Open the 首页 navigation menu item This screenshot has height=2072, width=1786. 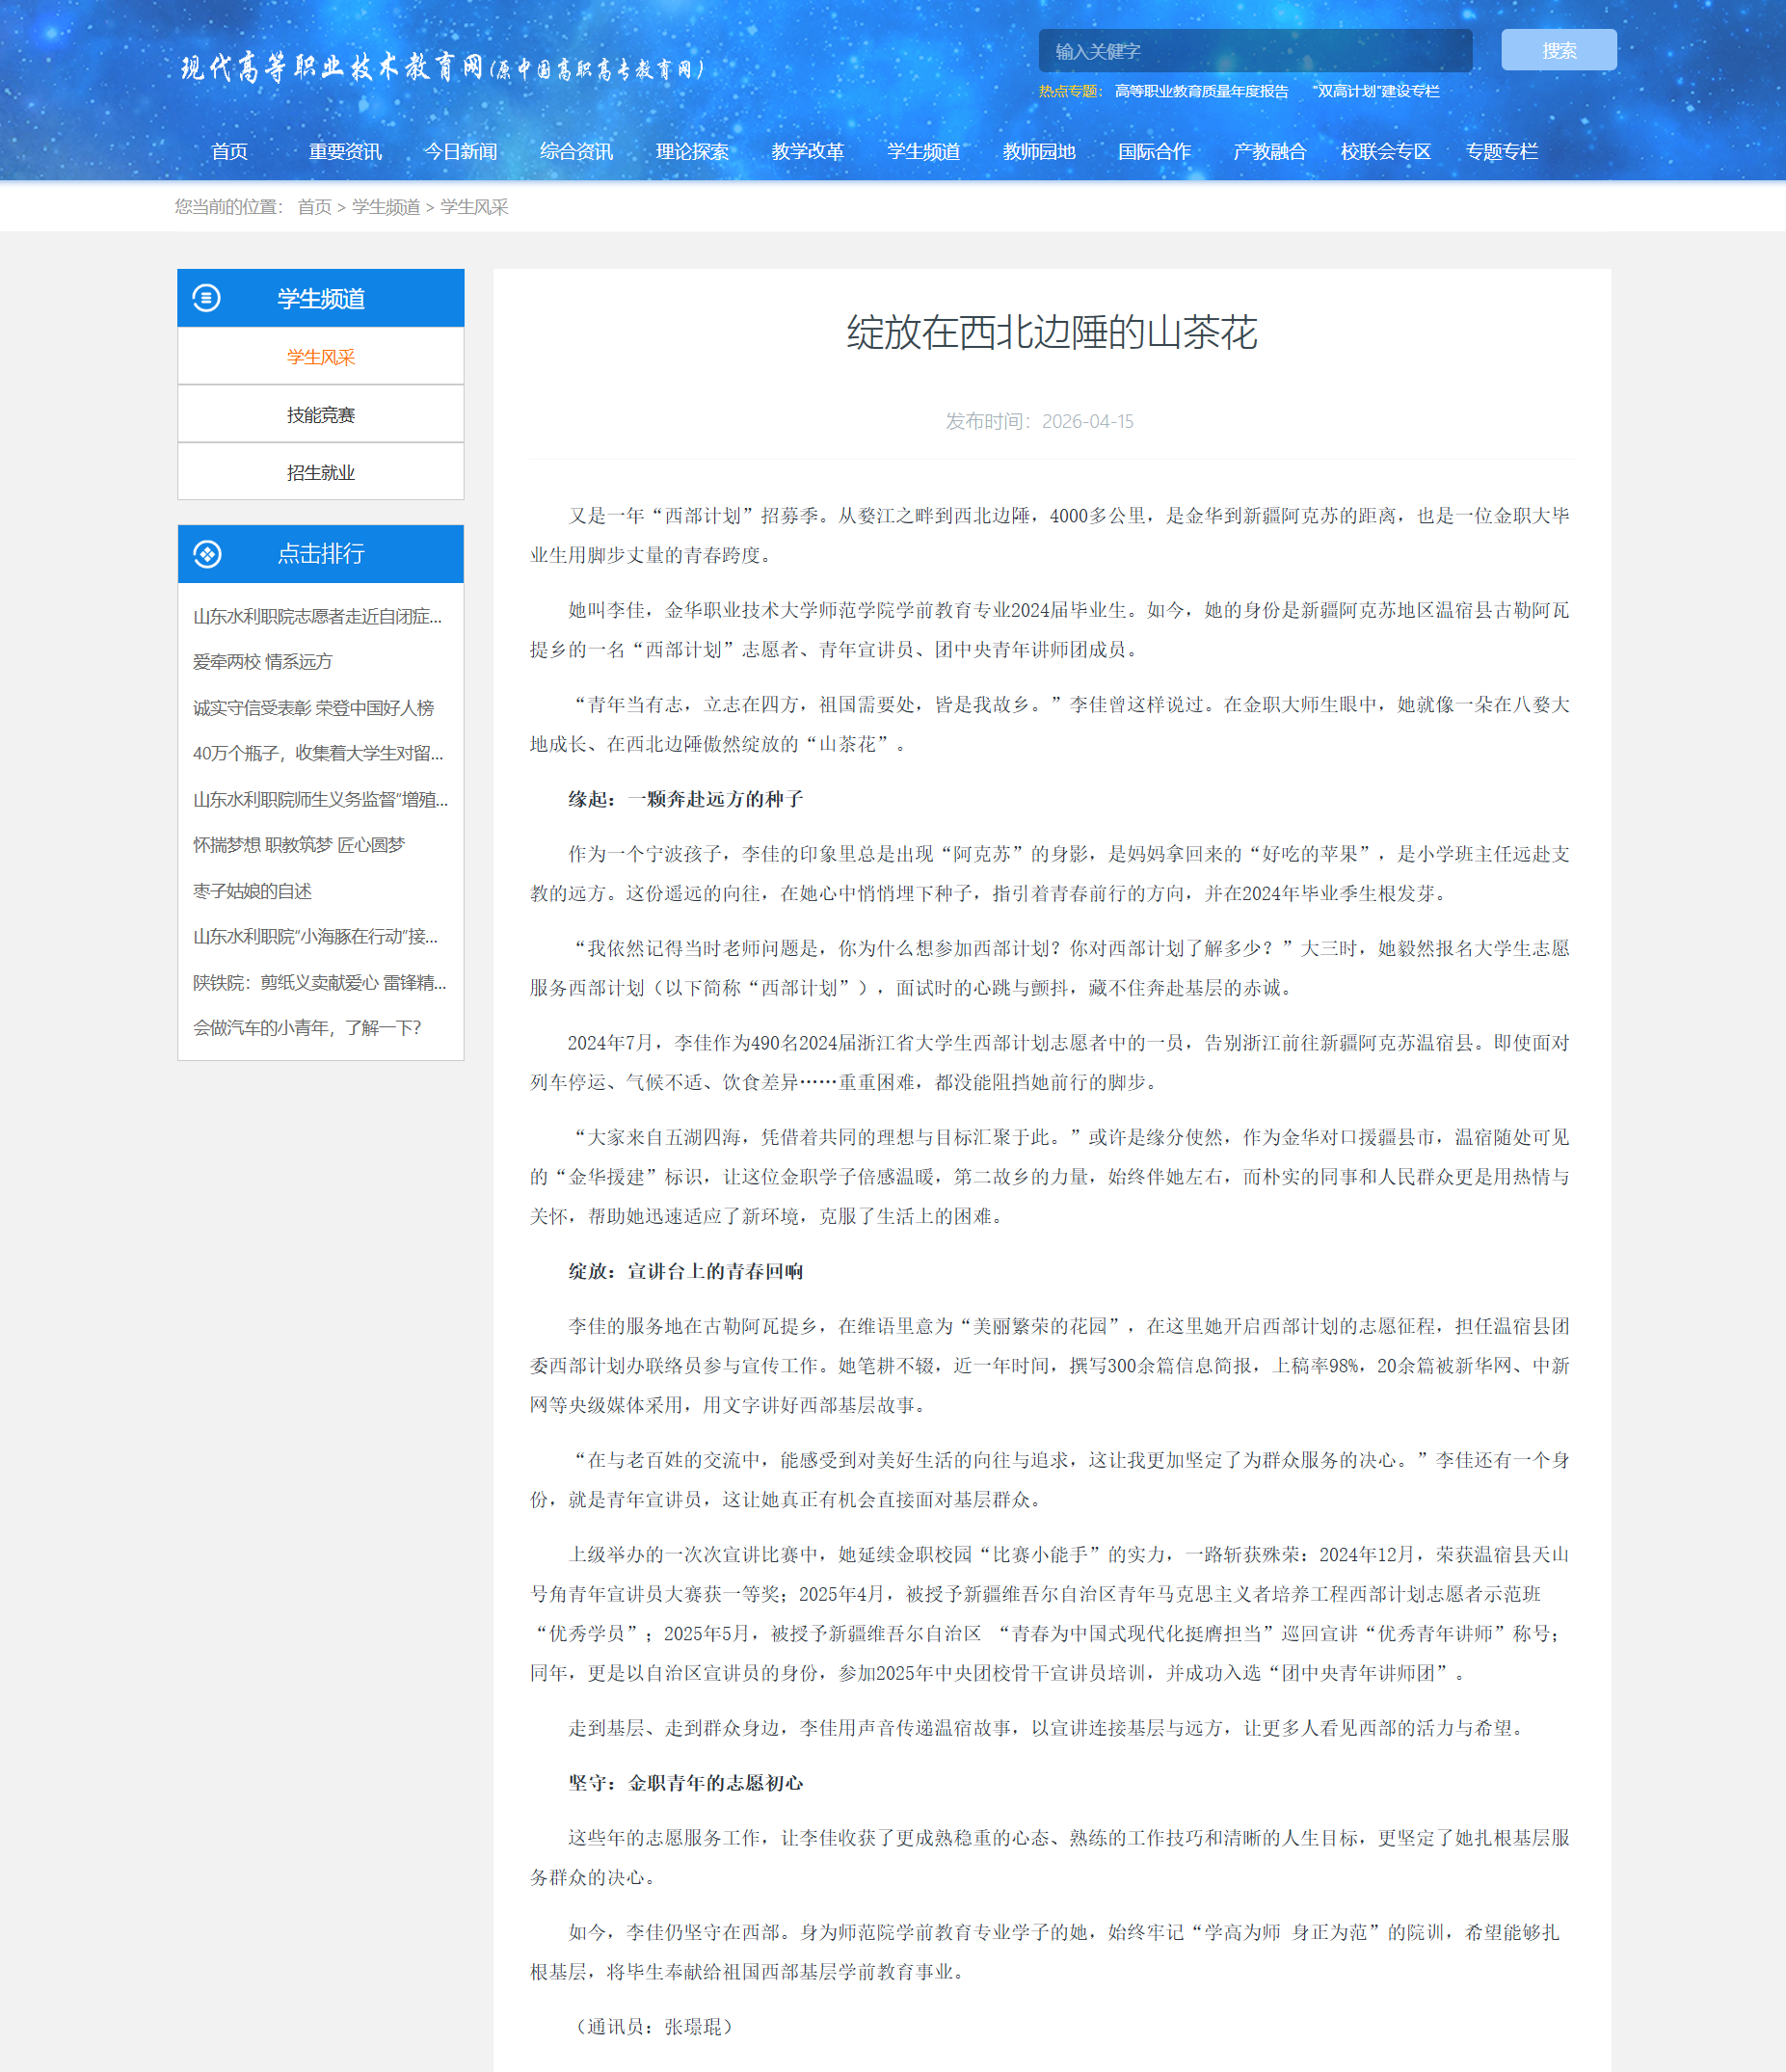click(229, 152)
